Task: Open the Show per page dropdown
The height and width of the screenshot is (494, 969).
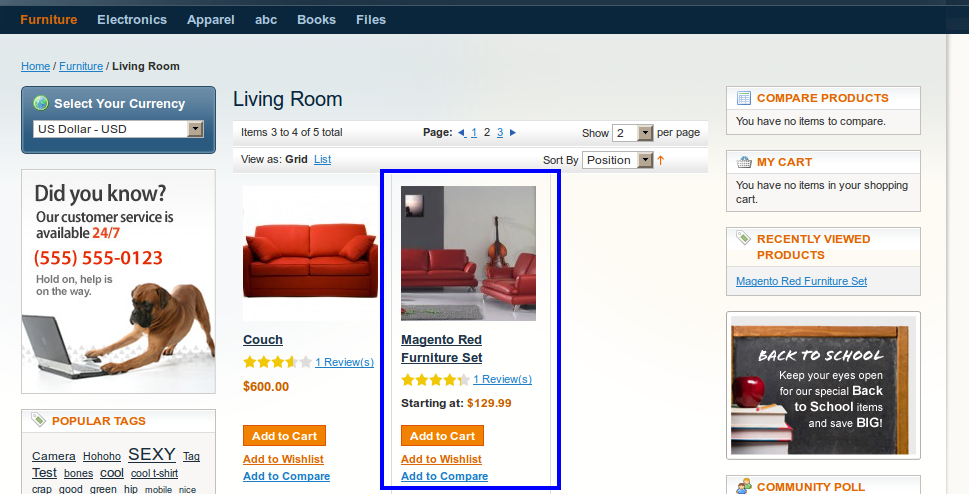Action: click(x=632, y=133)
